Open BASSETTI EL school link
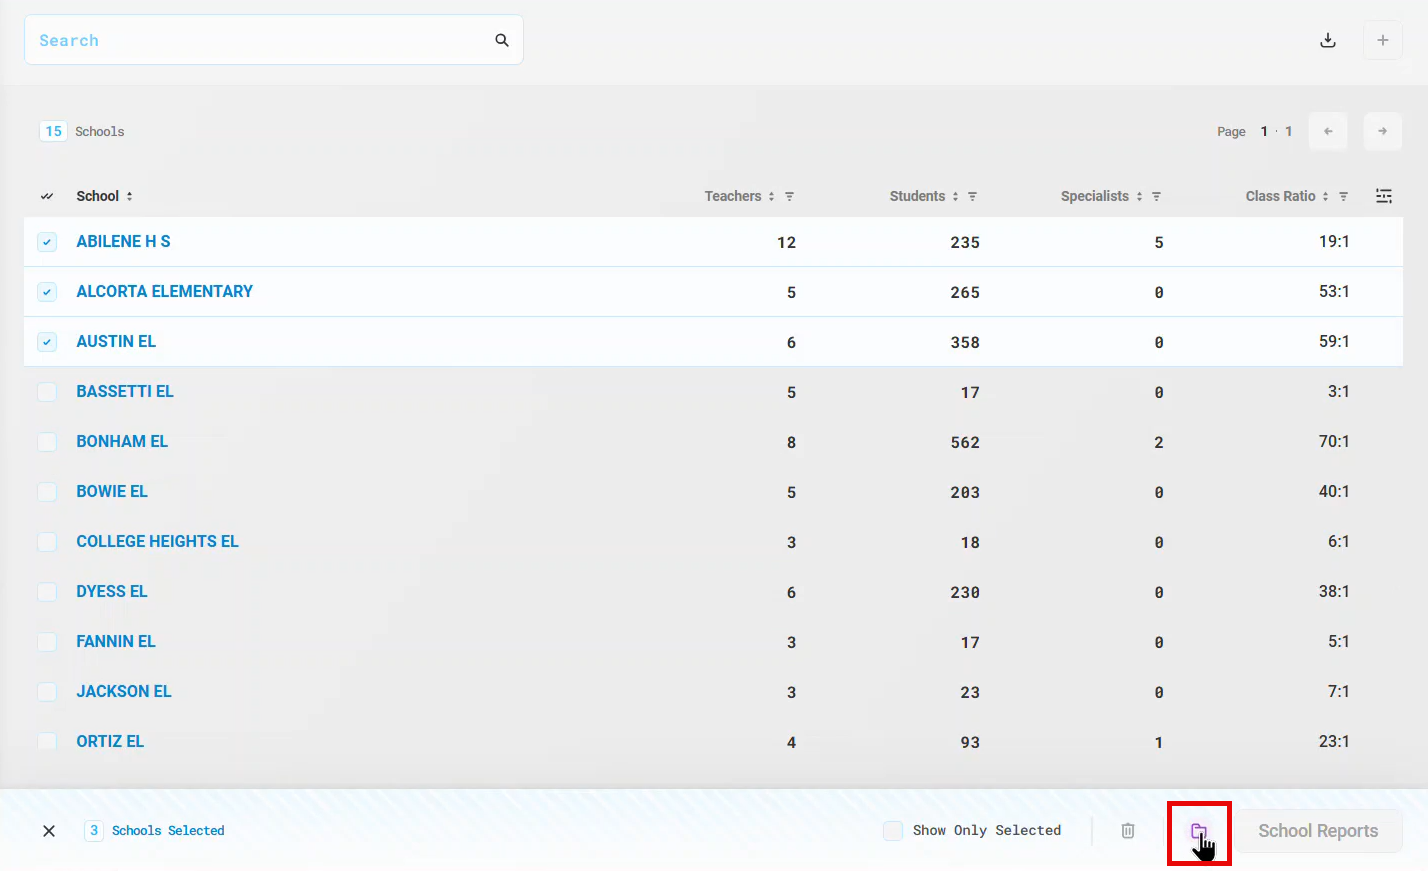 pos(125,391)
